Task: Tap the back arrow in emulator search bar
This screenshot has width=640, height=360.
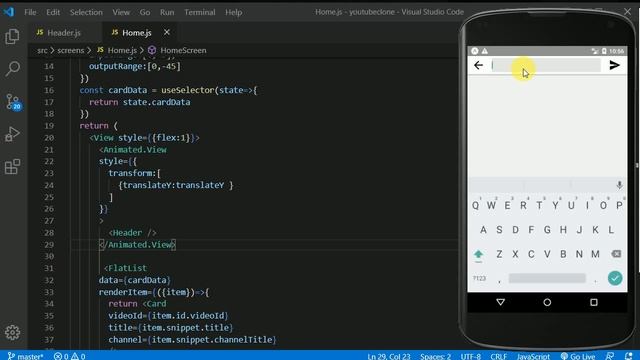Action: pyautogui.click(x=478, y=65)
